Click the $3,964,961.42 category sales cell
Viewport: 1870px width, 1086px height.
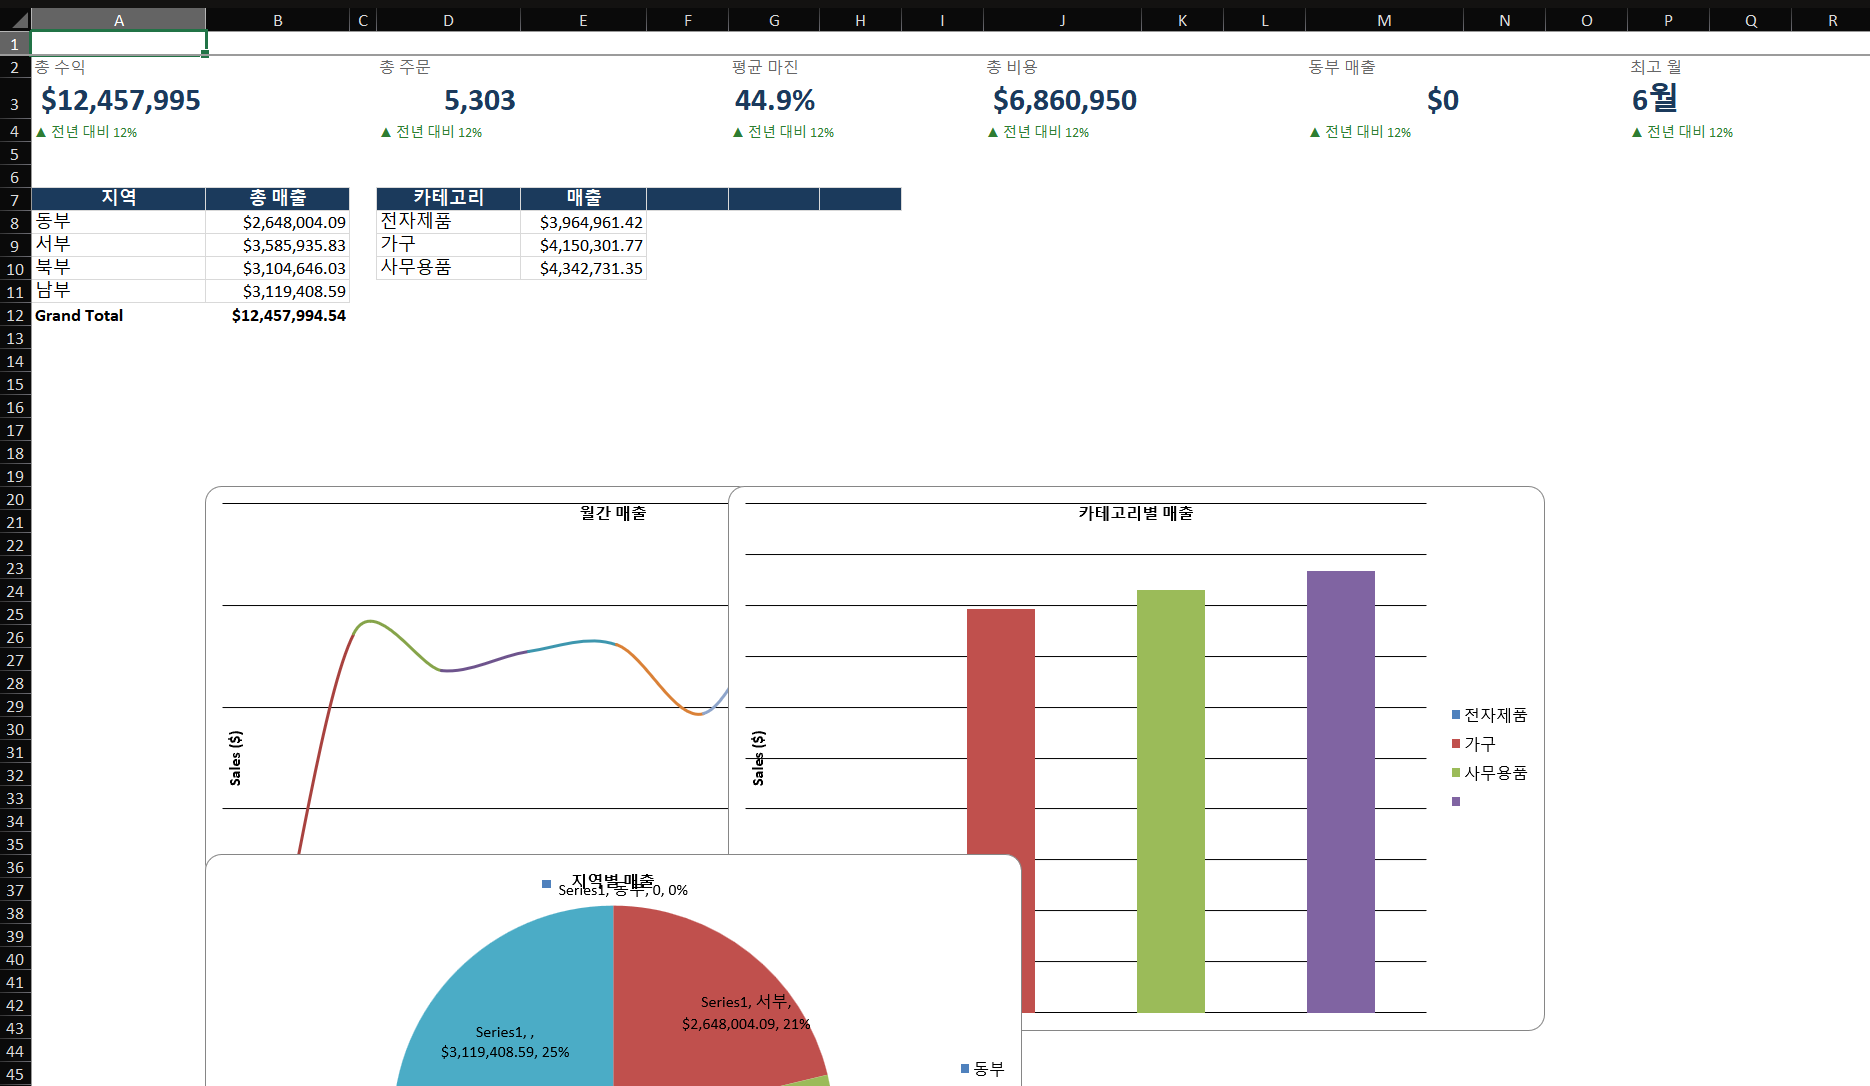584,222
